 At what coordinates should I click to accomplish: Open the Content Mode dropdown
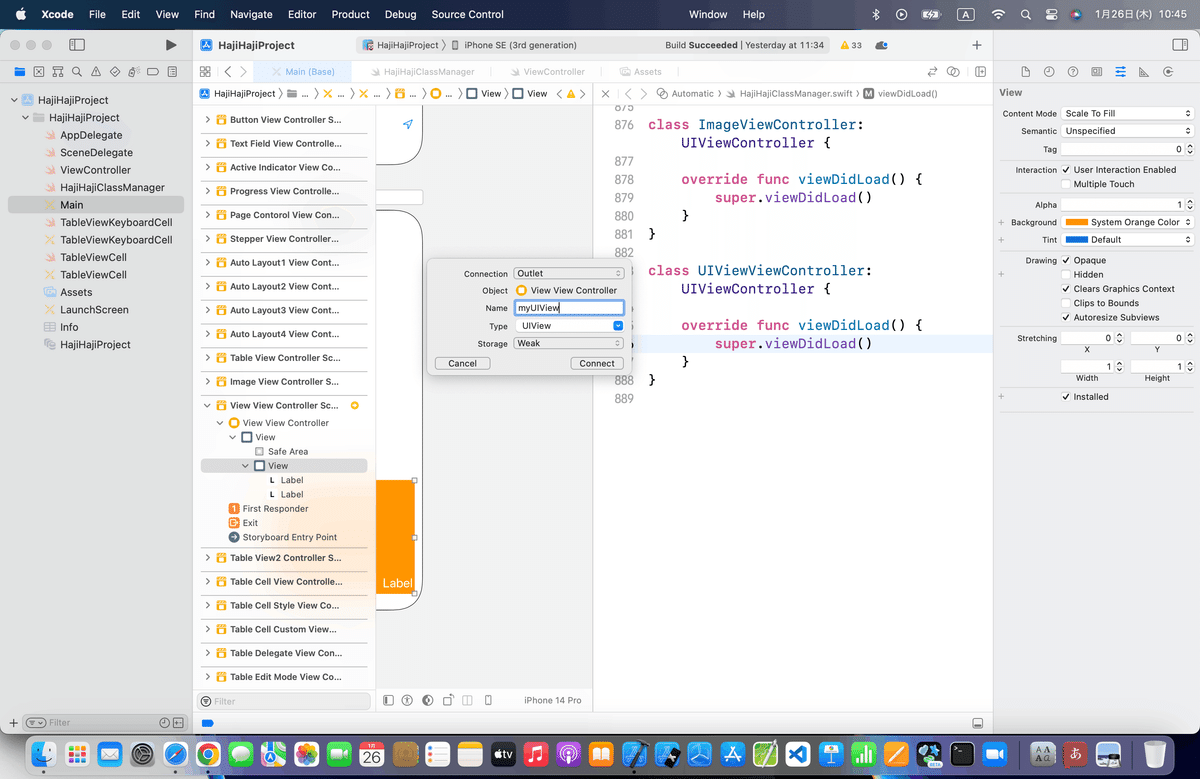tap(1127, 114)
